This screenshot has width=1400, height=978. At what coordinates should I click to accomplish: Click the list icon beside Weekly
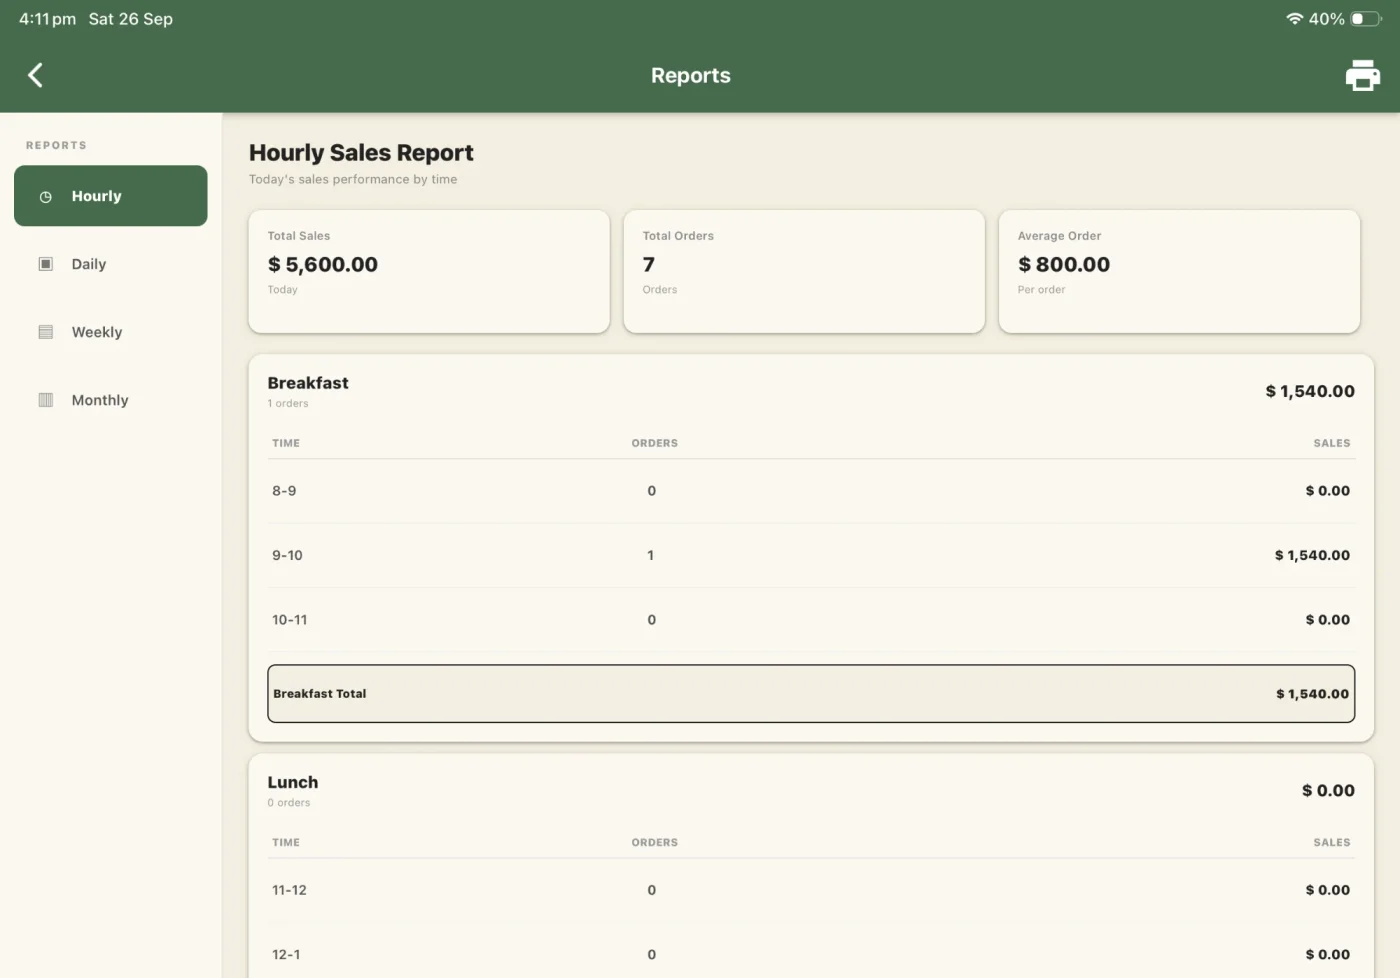point(45,332)
